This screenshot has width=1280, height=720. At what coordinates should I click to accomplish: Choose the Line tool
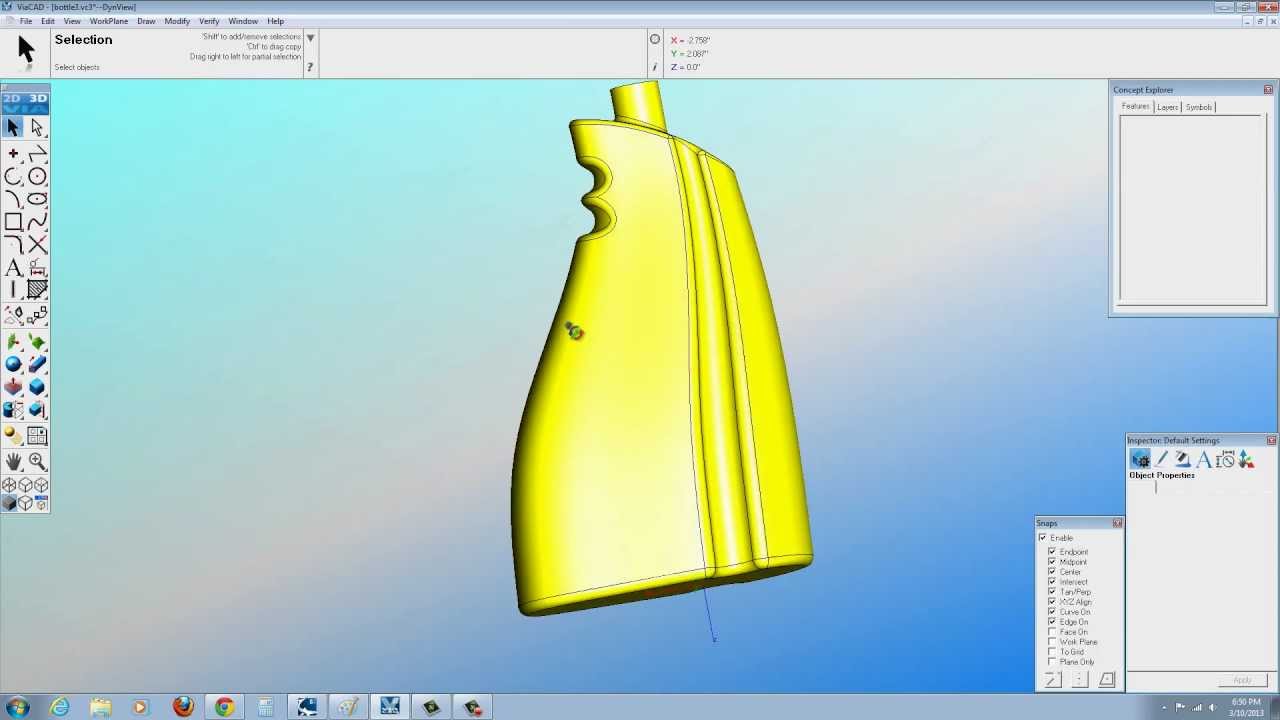[x=37, y=154]
